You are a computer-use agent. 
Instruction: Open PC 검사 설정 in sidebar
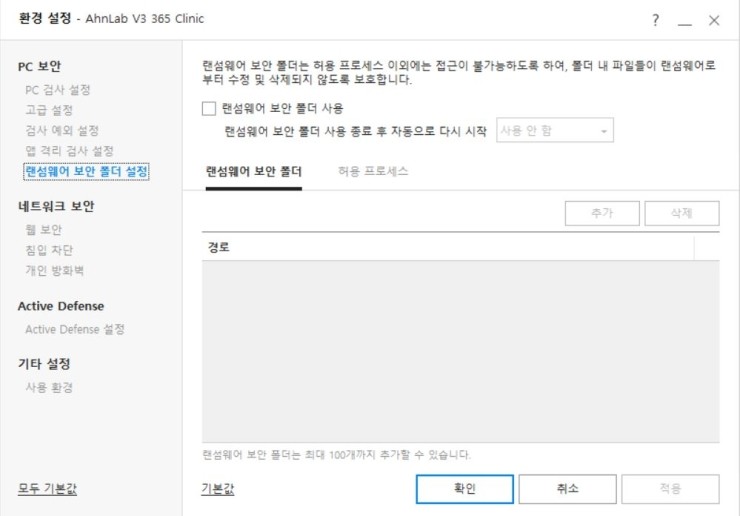coord(58,90)
